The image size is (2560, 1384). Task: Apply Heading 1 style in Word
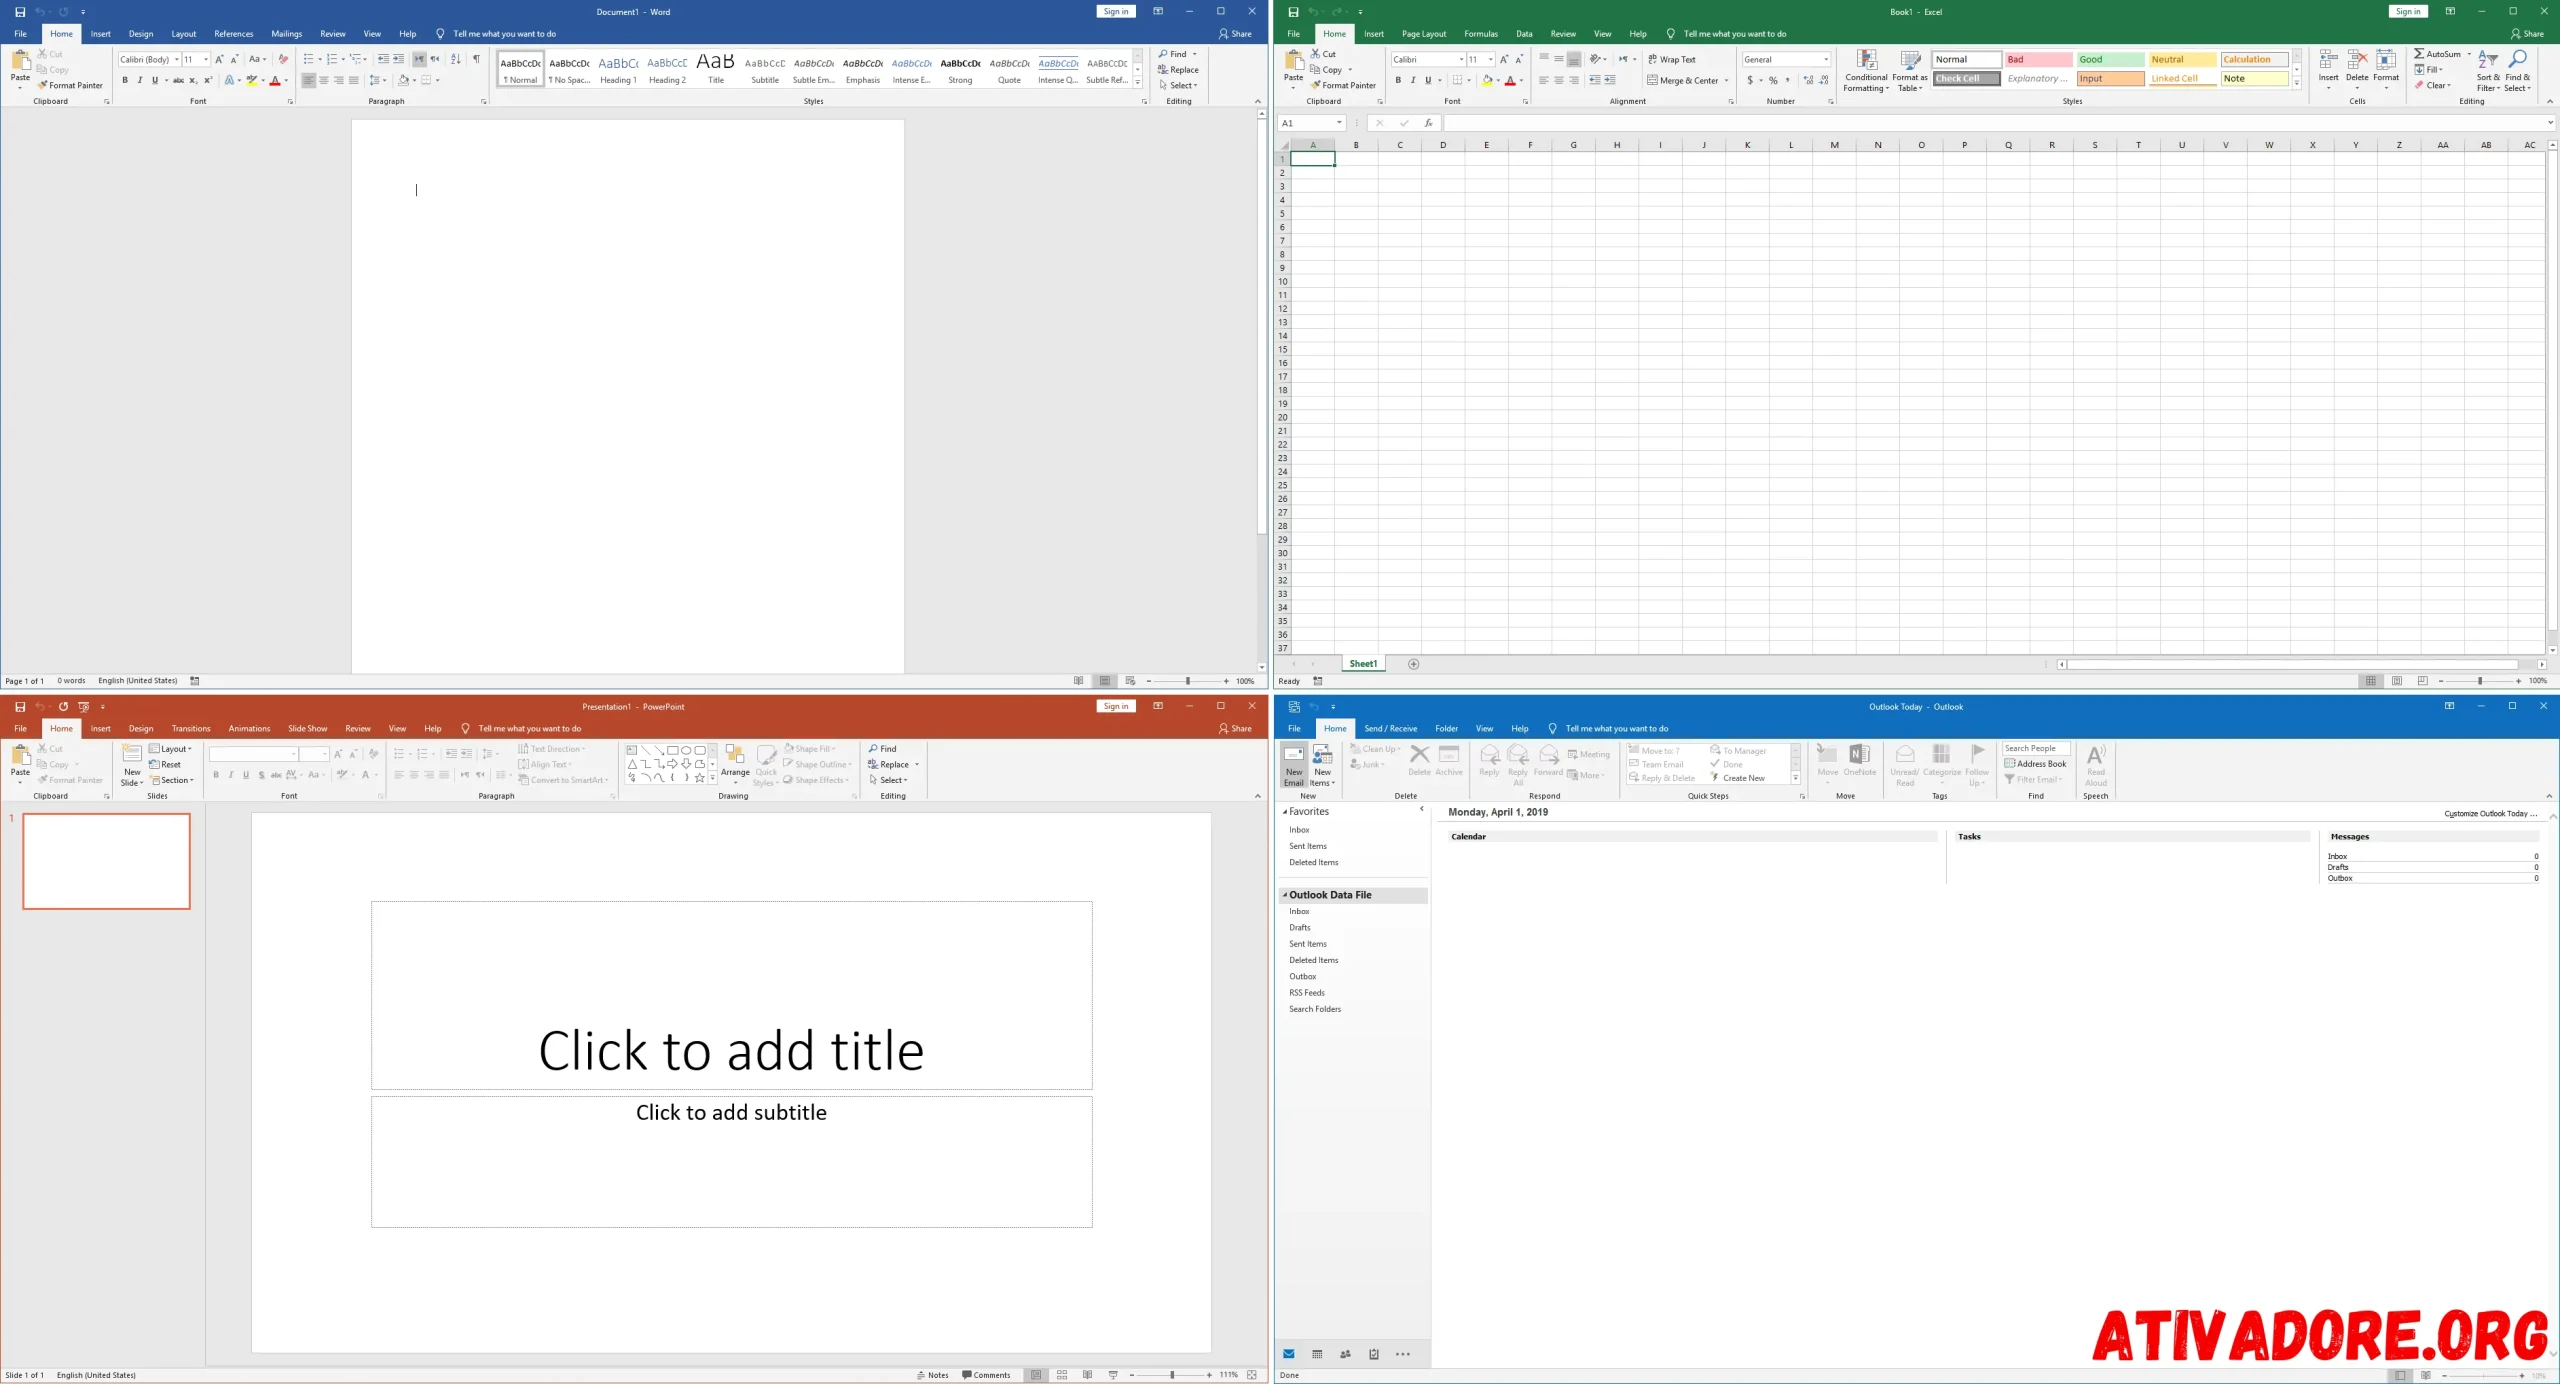(618, 69)
